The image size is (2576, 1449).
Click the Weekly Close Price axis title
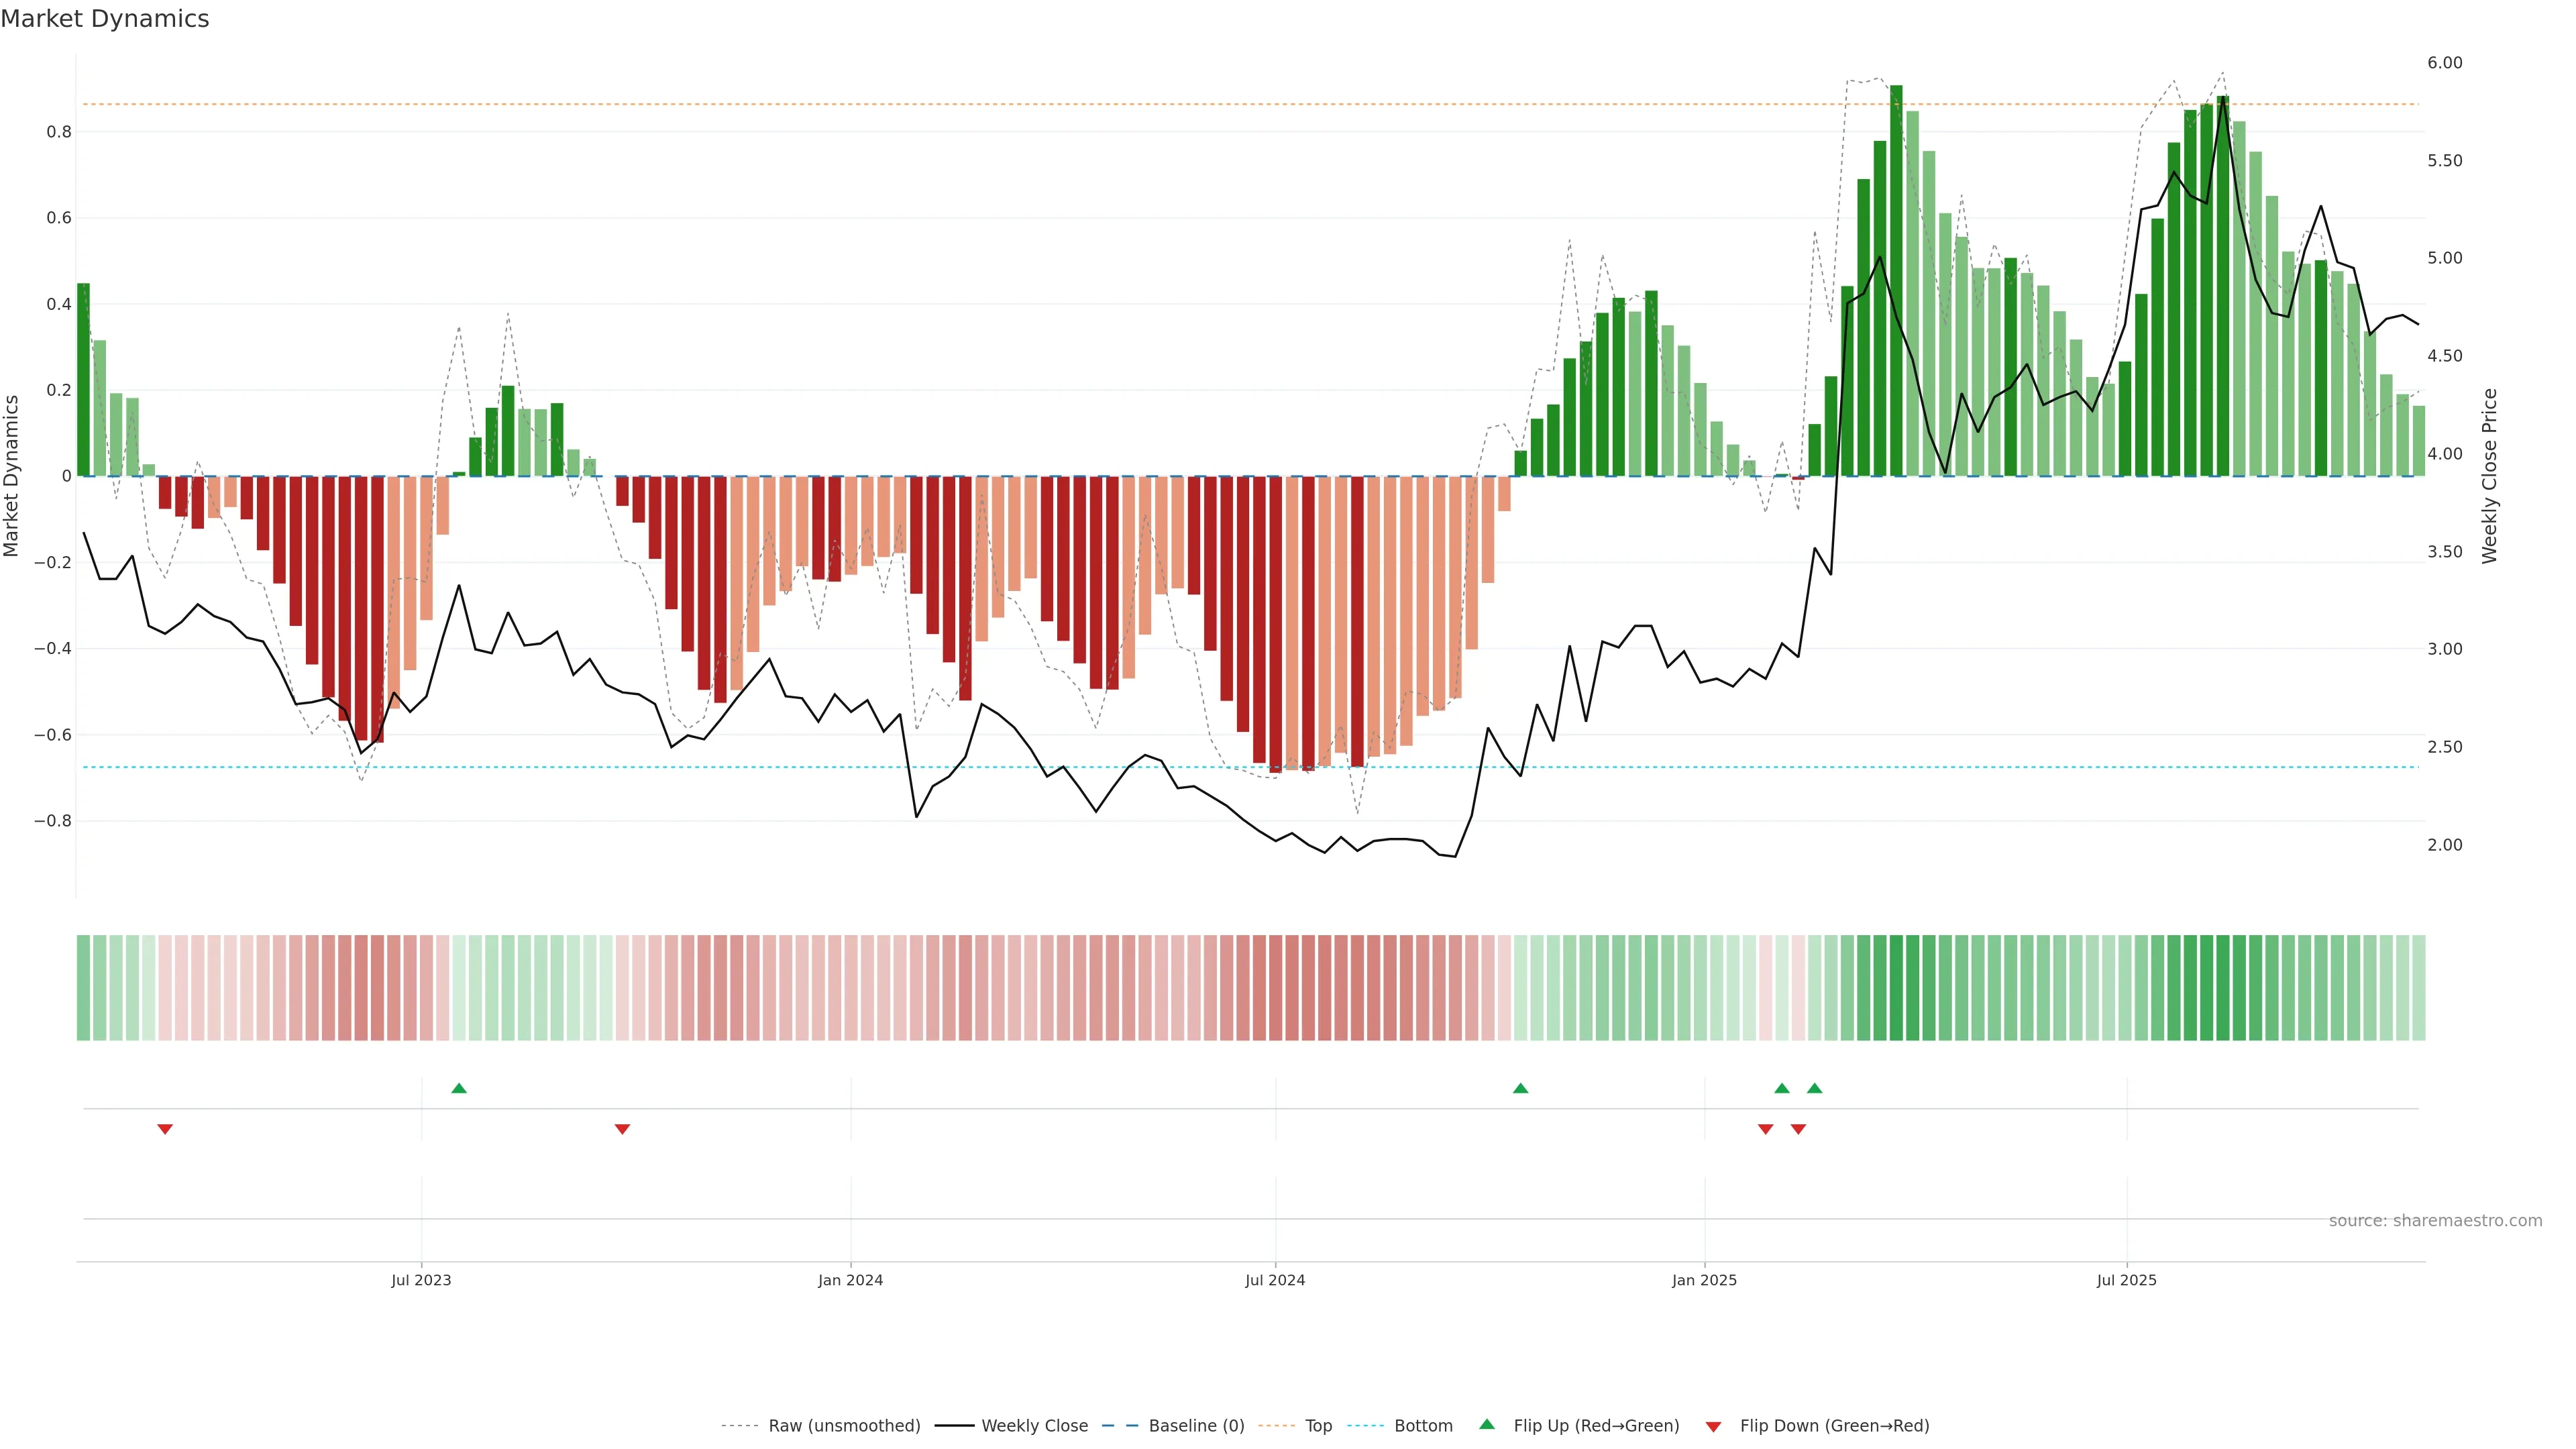(2490, 476)
